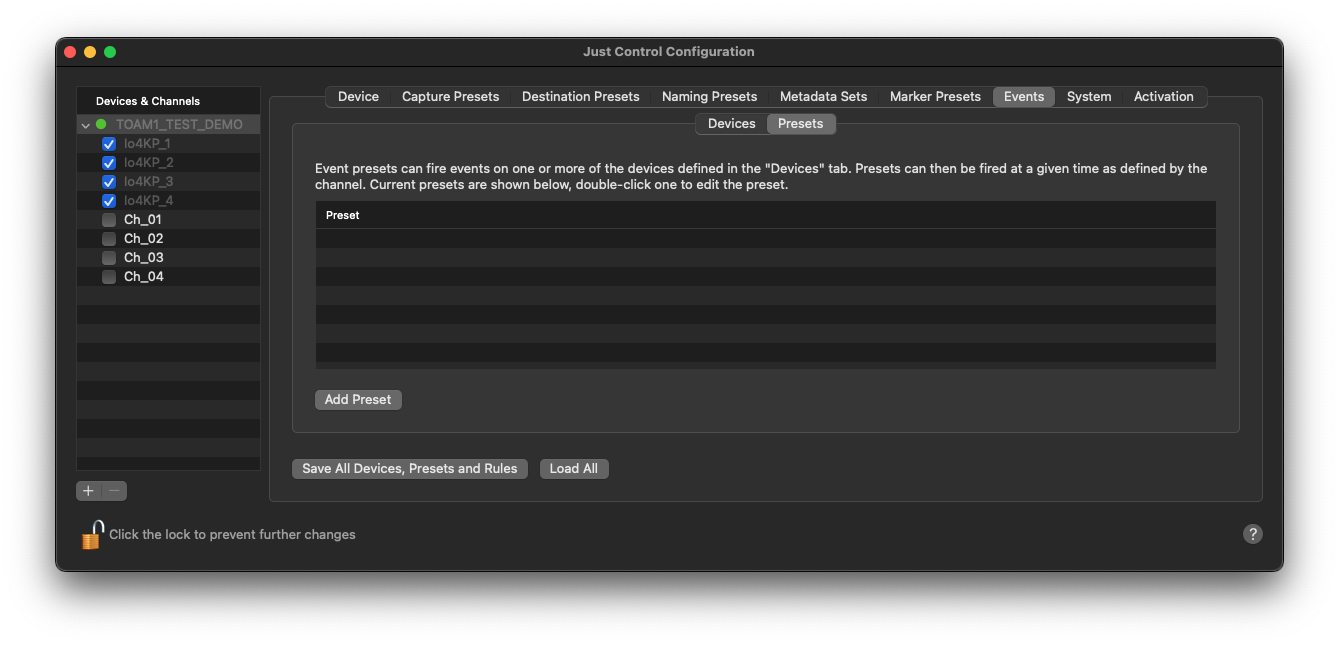Open the System tab
Viewport: 1339px width, 645px height.
pyautogui.click(x=1089, y=97)
